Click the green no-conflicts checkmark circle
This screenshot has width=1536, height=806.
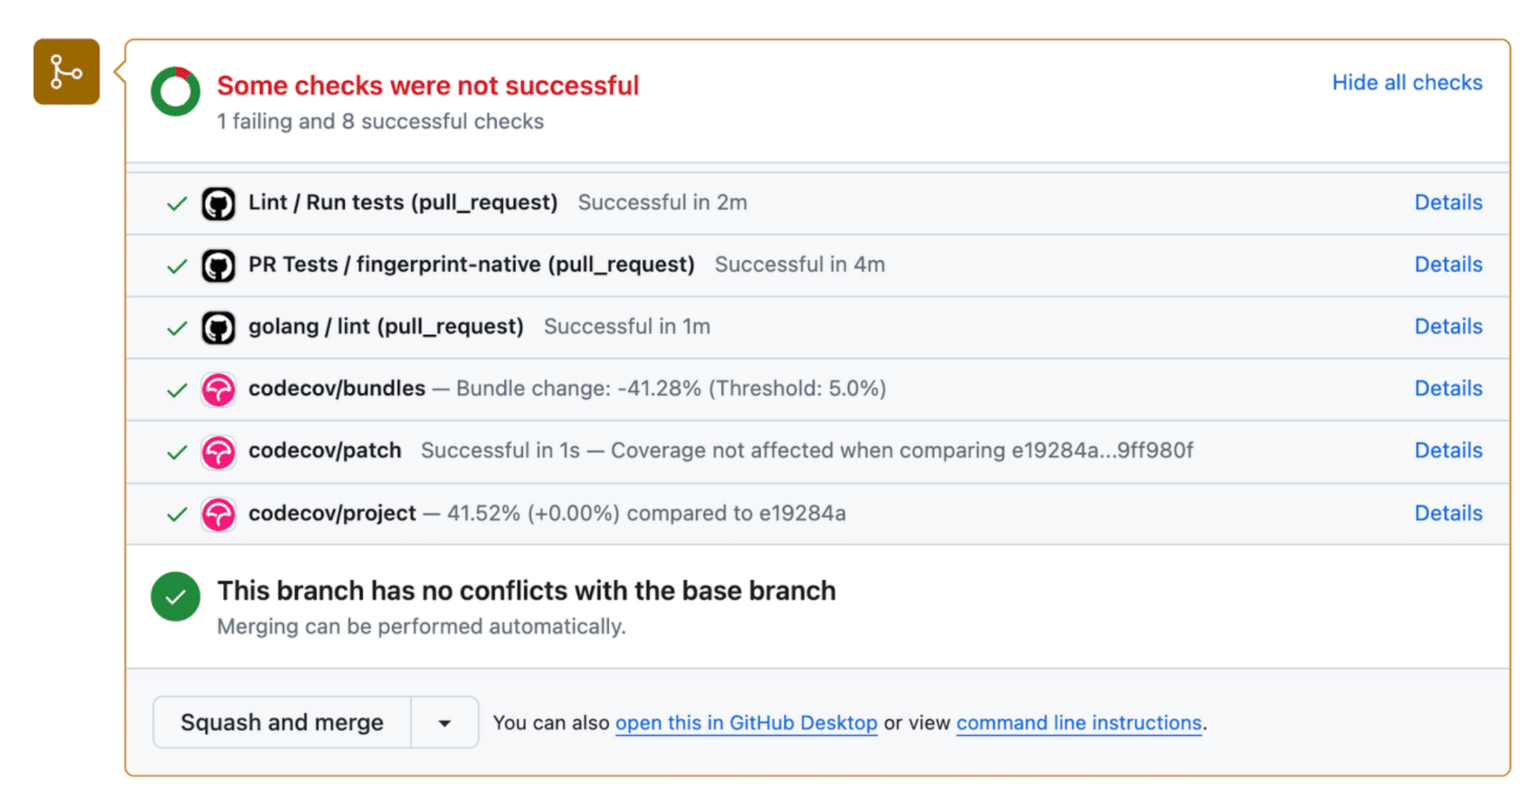pyautogui.click(x=176, y=597)
